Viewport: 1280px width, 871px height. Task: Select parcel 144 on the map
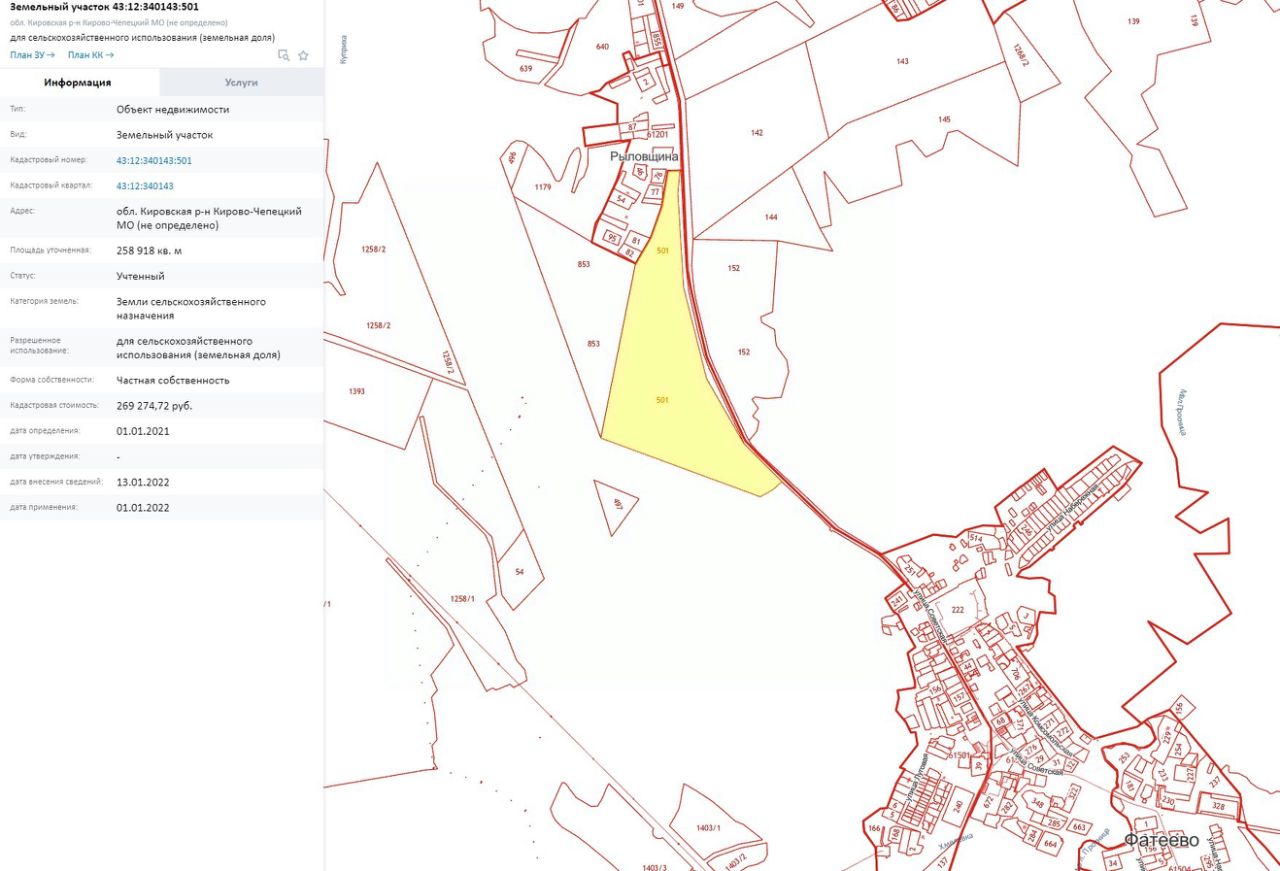tap(770, 217)
